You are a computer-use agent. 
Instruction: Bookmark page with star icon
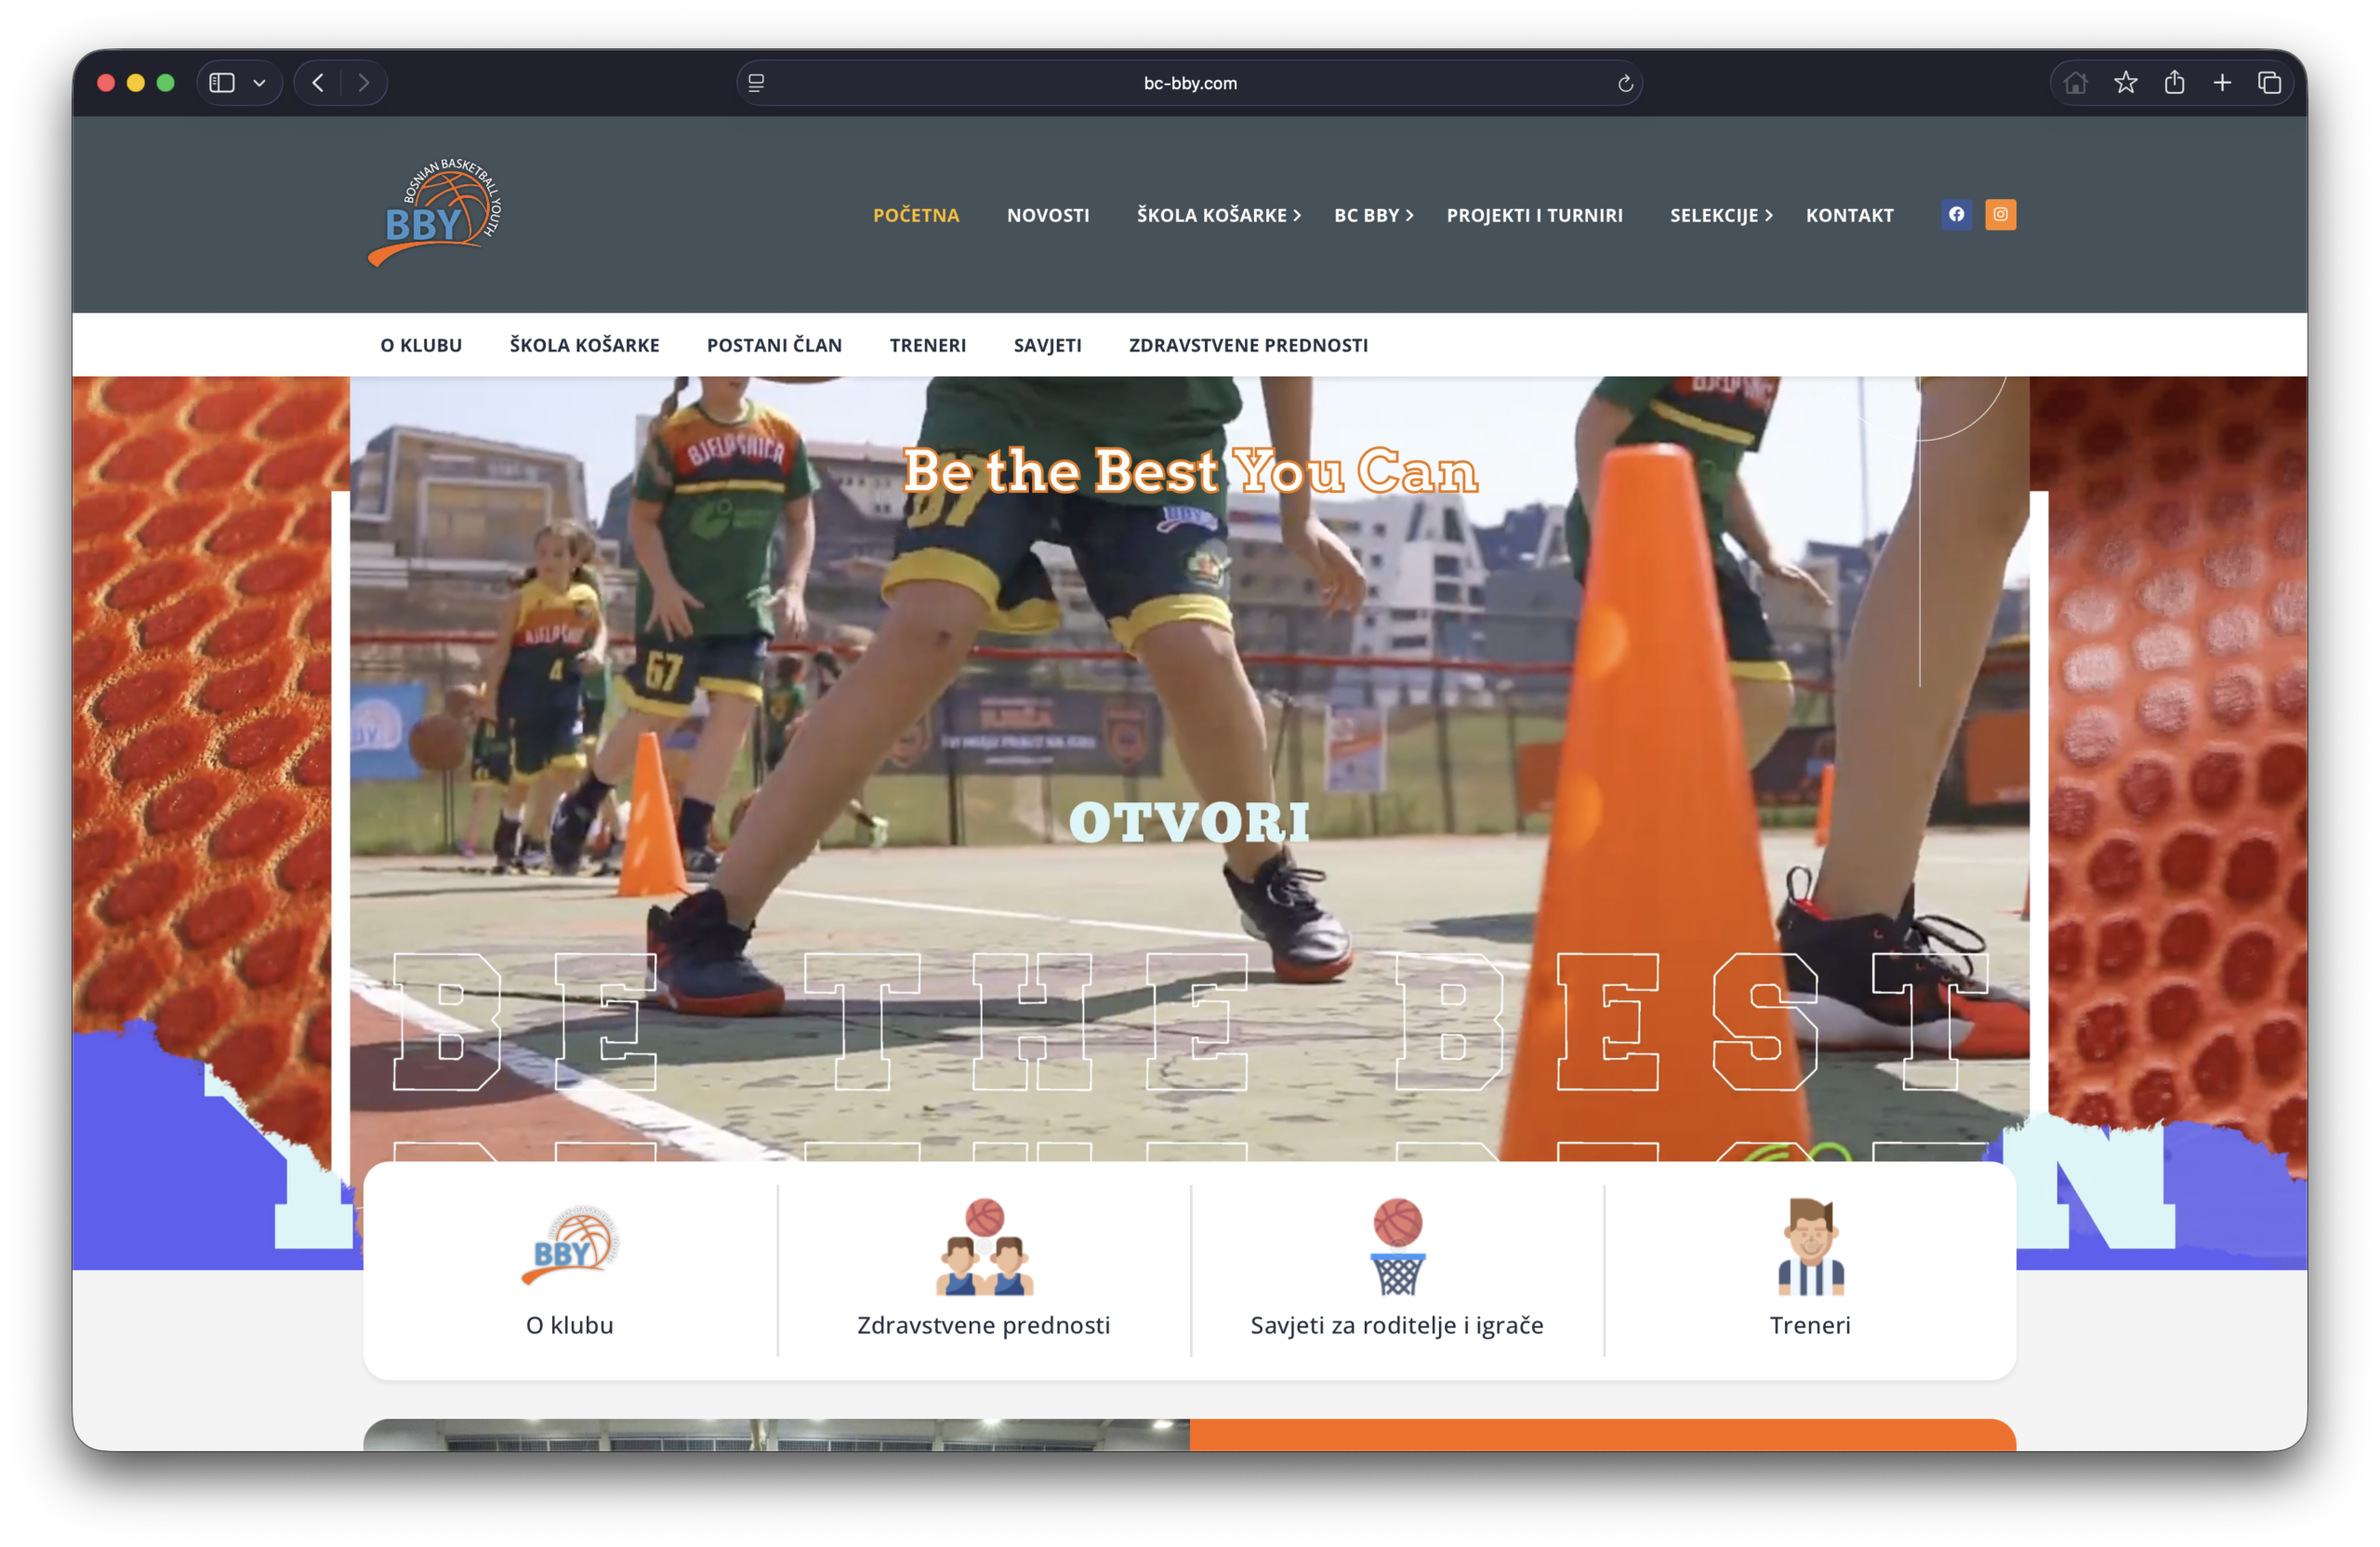(2125, 83)
